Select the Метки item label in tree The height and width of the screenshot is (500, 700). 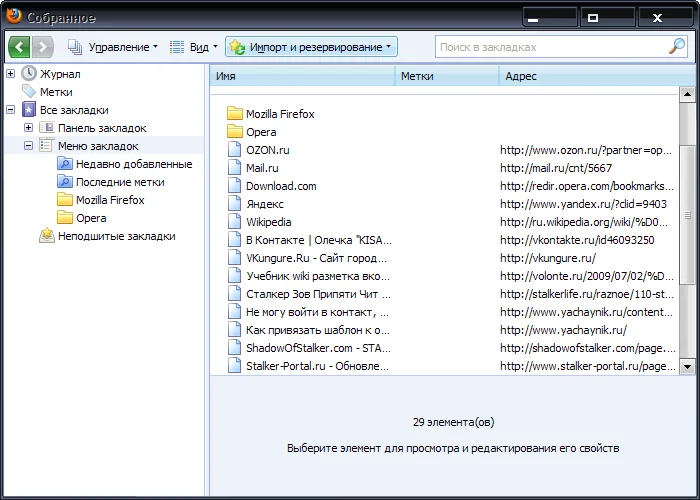(x=56, y=92)
